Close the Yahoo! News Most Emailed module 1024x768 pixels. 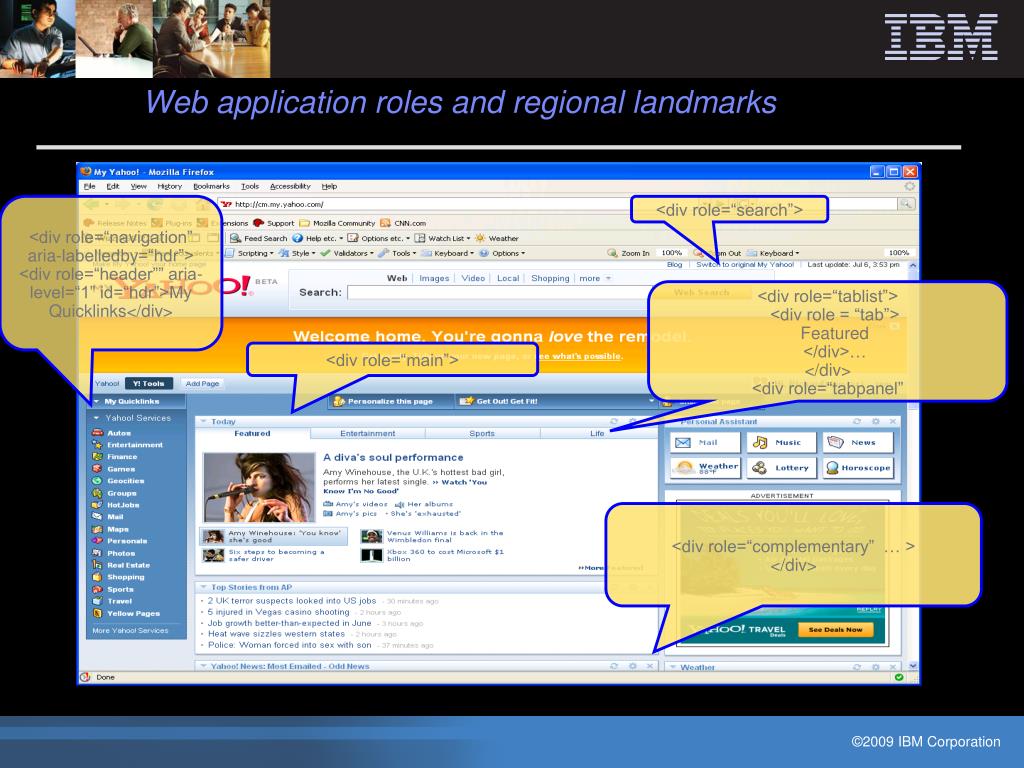(649, 666)
